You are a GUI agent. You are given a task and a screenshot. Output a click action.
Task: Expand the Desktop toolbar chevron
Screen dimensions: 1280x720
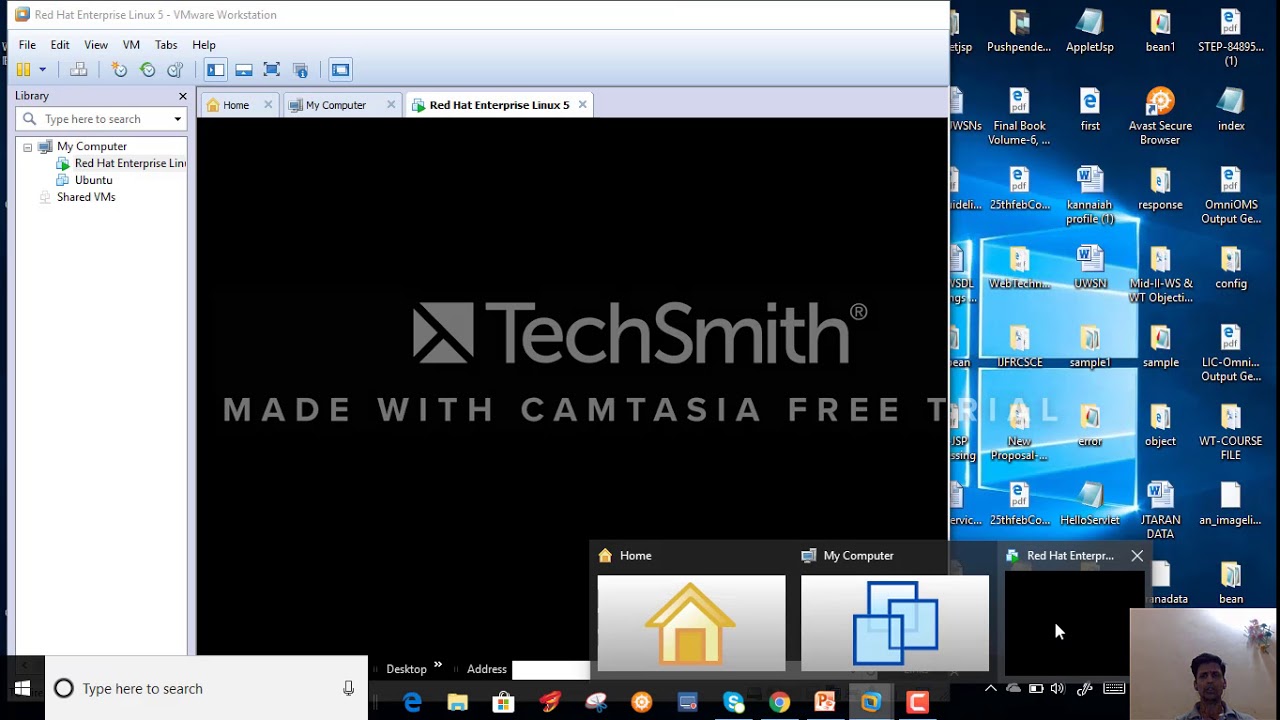click(x=437, y=665)
